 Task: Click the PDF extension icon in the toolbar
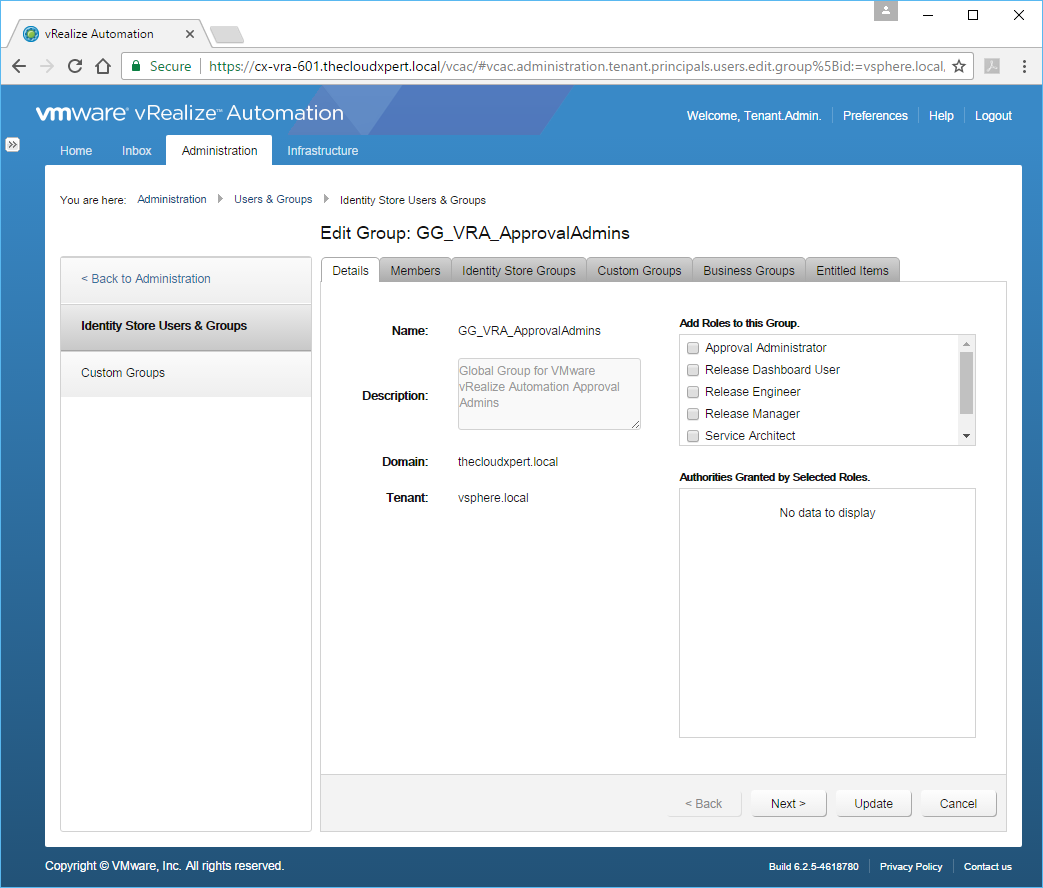click(x=992, y=66)
